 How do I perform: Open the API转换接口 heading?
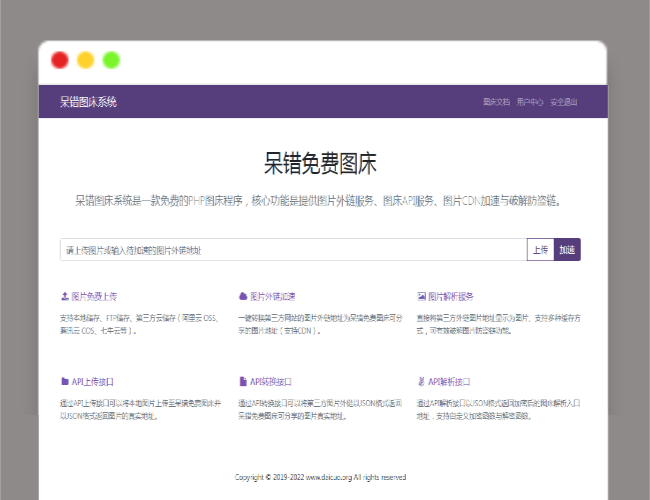tap(271, 382)
